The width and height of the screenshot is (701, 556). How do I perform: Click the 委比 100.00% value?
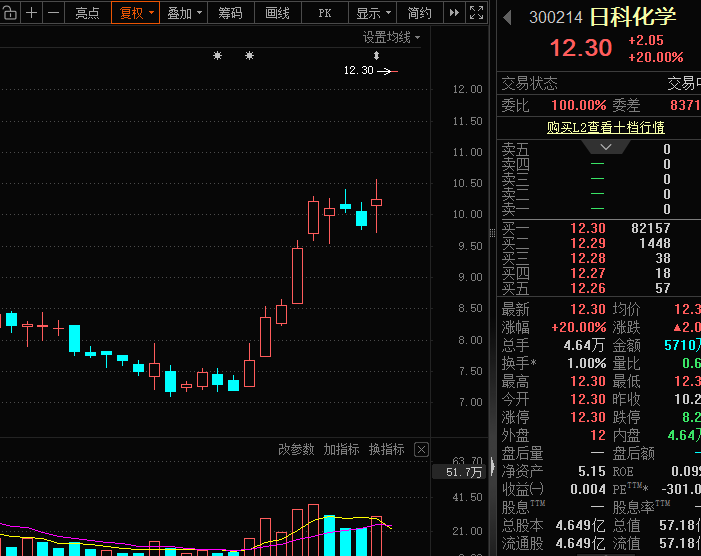tap(579, 105)
